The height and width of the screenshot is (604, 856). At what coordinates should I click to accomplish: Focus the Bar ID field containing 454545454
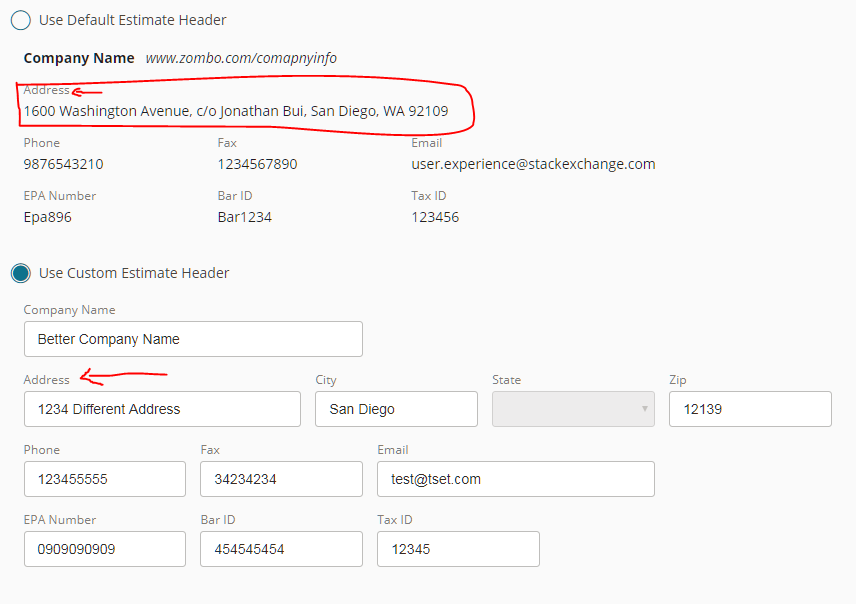tap(281, 549)
